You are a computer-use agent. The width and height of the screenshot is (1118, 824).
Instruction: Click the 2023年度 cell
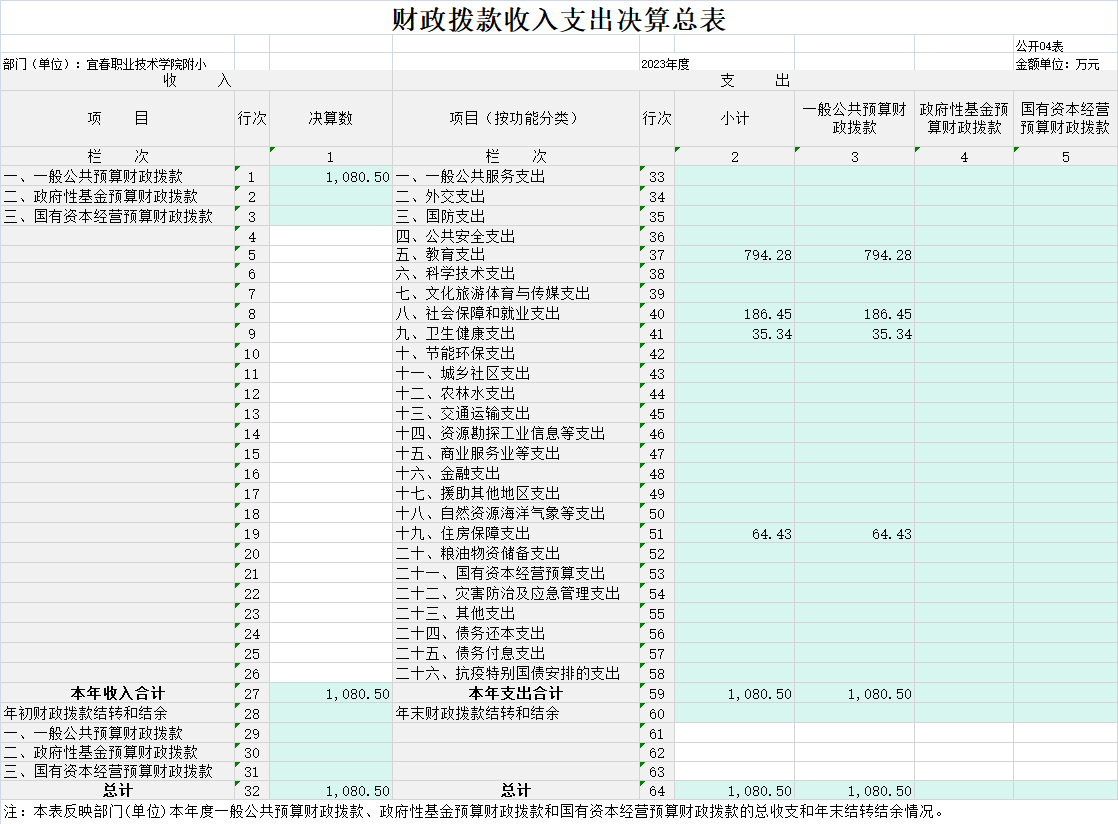(665, 63)
